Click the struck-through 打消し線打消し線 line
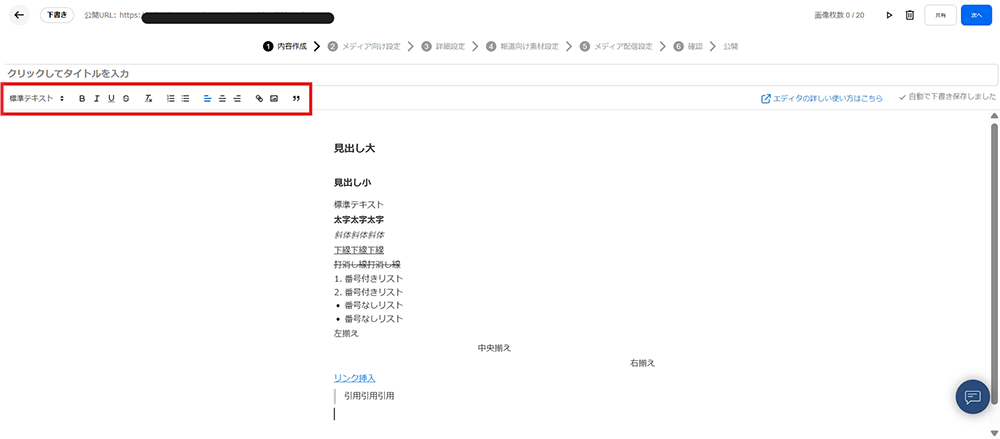 (x=367, y=264)
